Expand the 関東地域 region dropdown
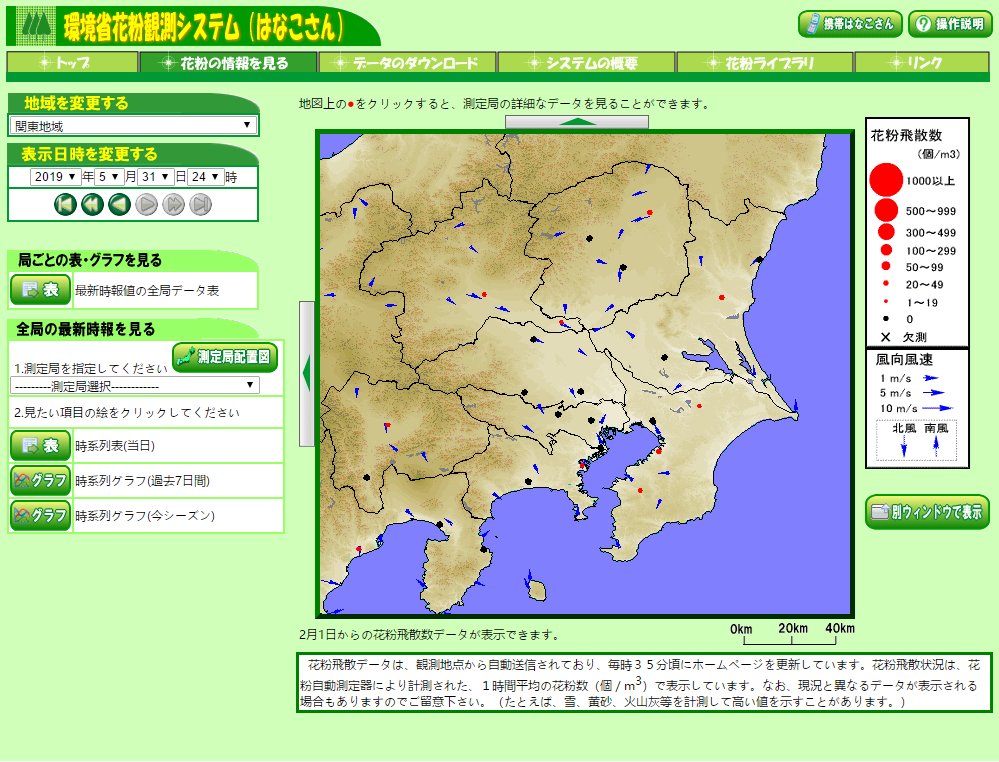Viewport: 999px width, 762px height. coord(133,126)
